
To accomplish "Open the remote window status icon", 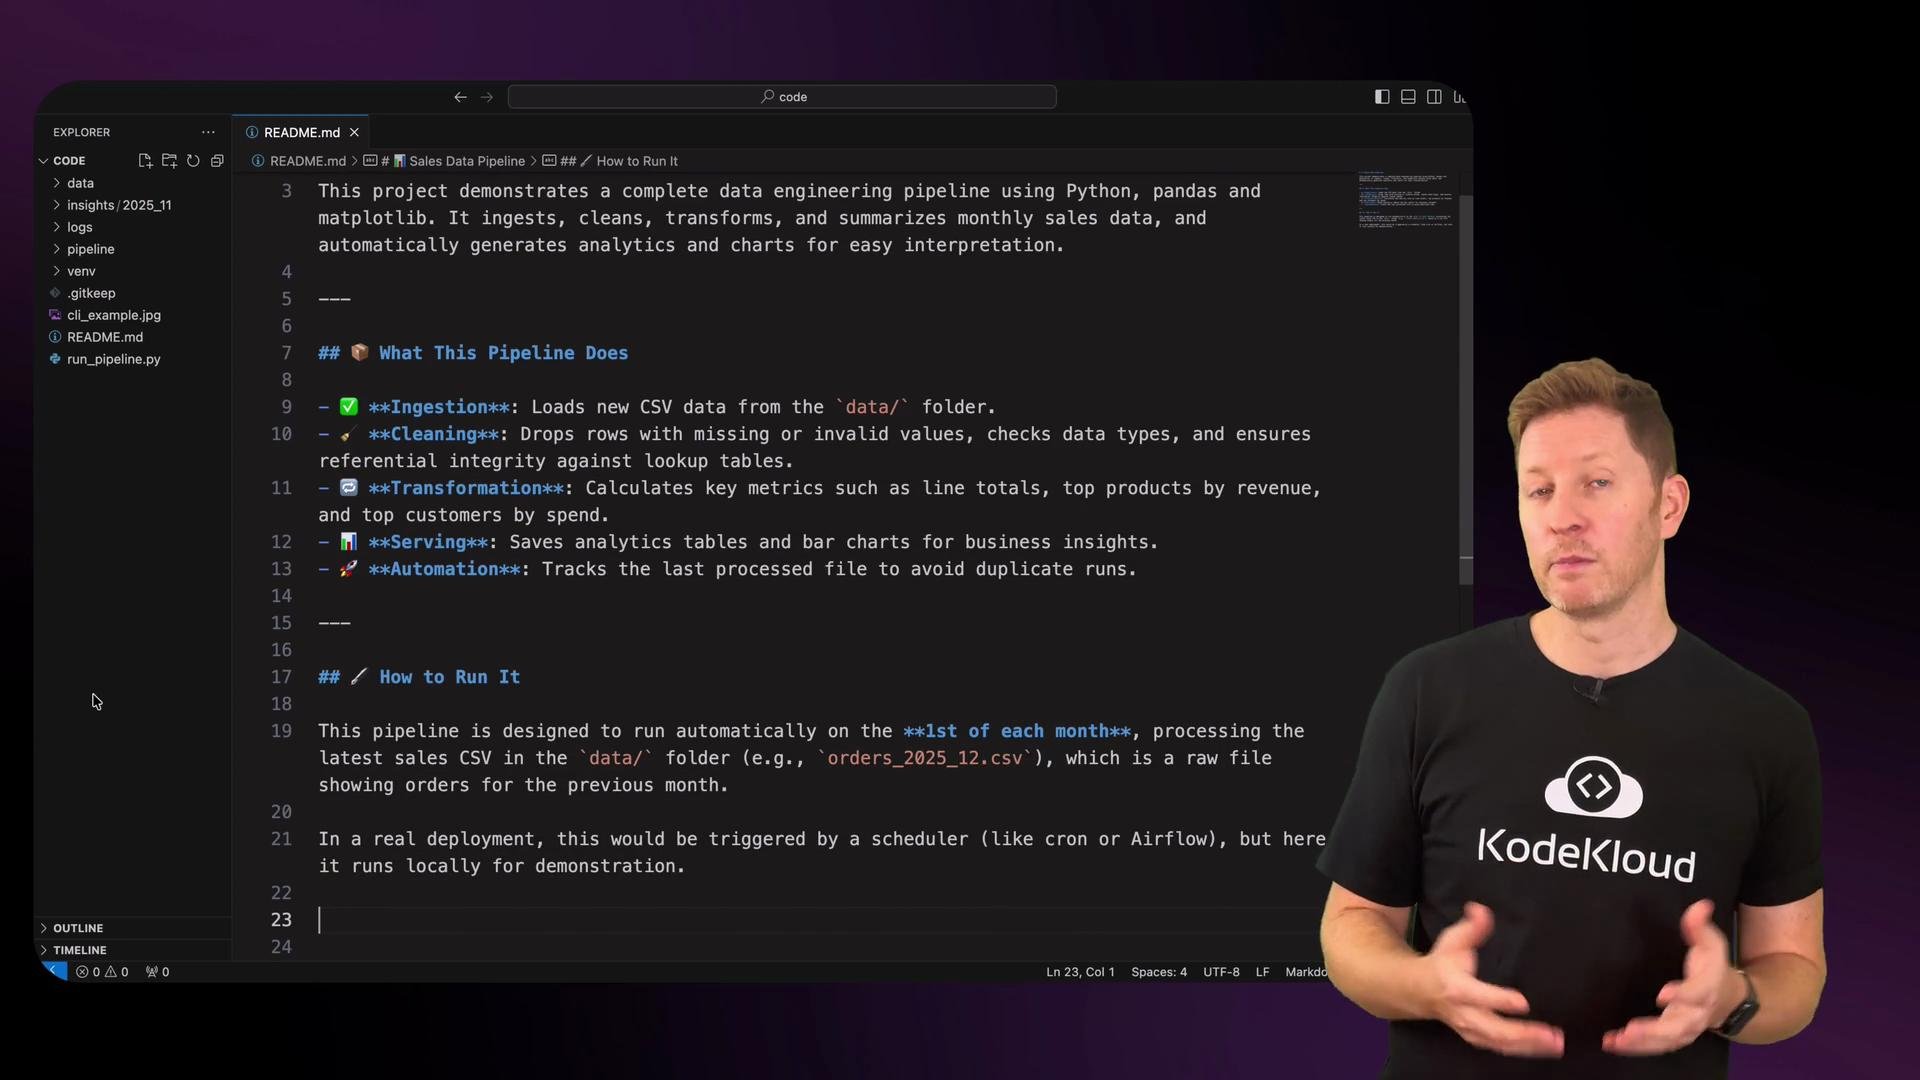I will click(x=53, y=972).
